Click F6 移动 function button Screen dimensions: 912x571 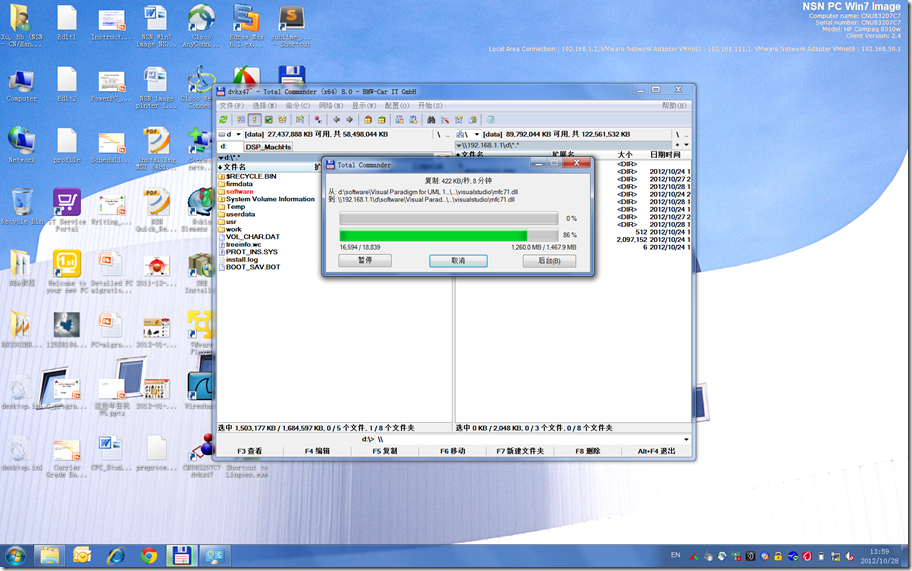point(453,451)
